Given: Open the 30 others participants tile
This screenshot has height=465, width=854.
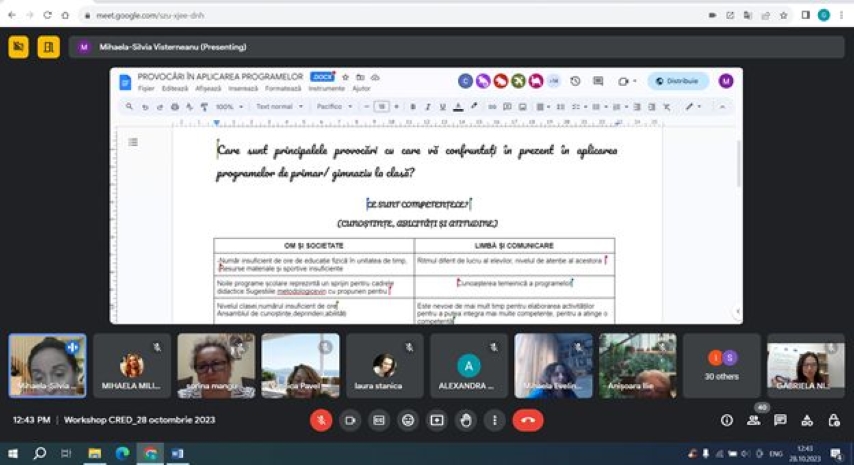Looking at the screenshot, I should [x=722, y=366].
